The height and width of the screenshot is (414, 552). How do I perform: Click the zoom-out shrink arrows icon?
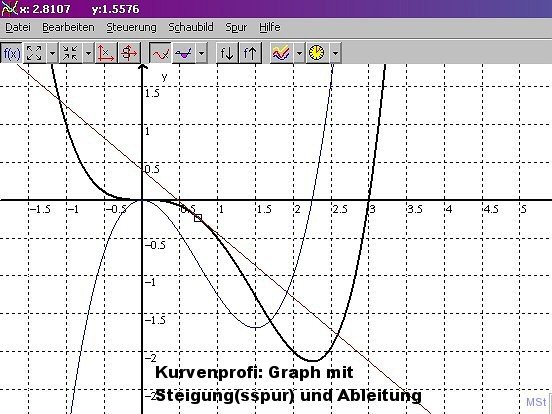(70, 53)
